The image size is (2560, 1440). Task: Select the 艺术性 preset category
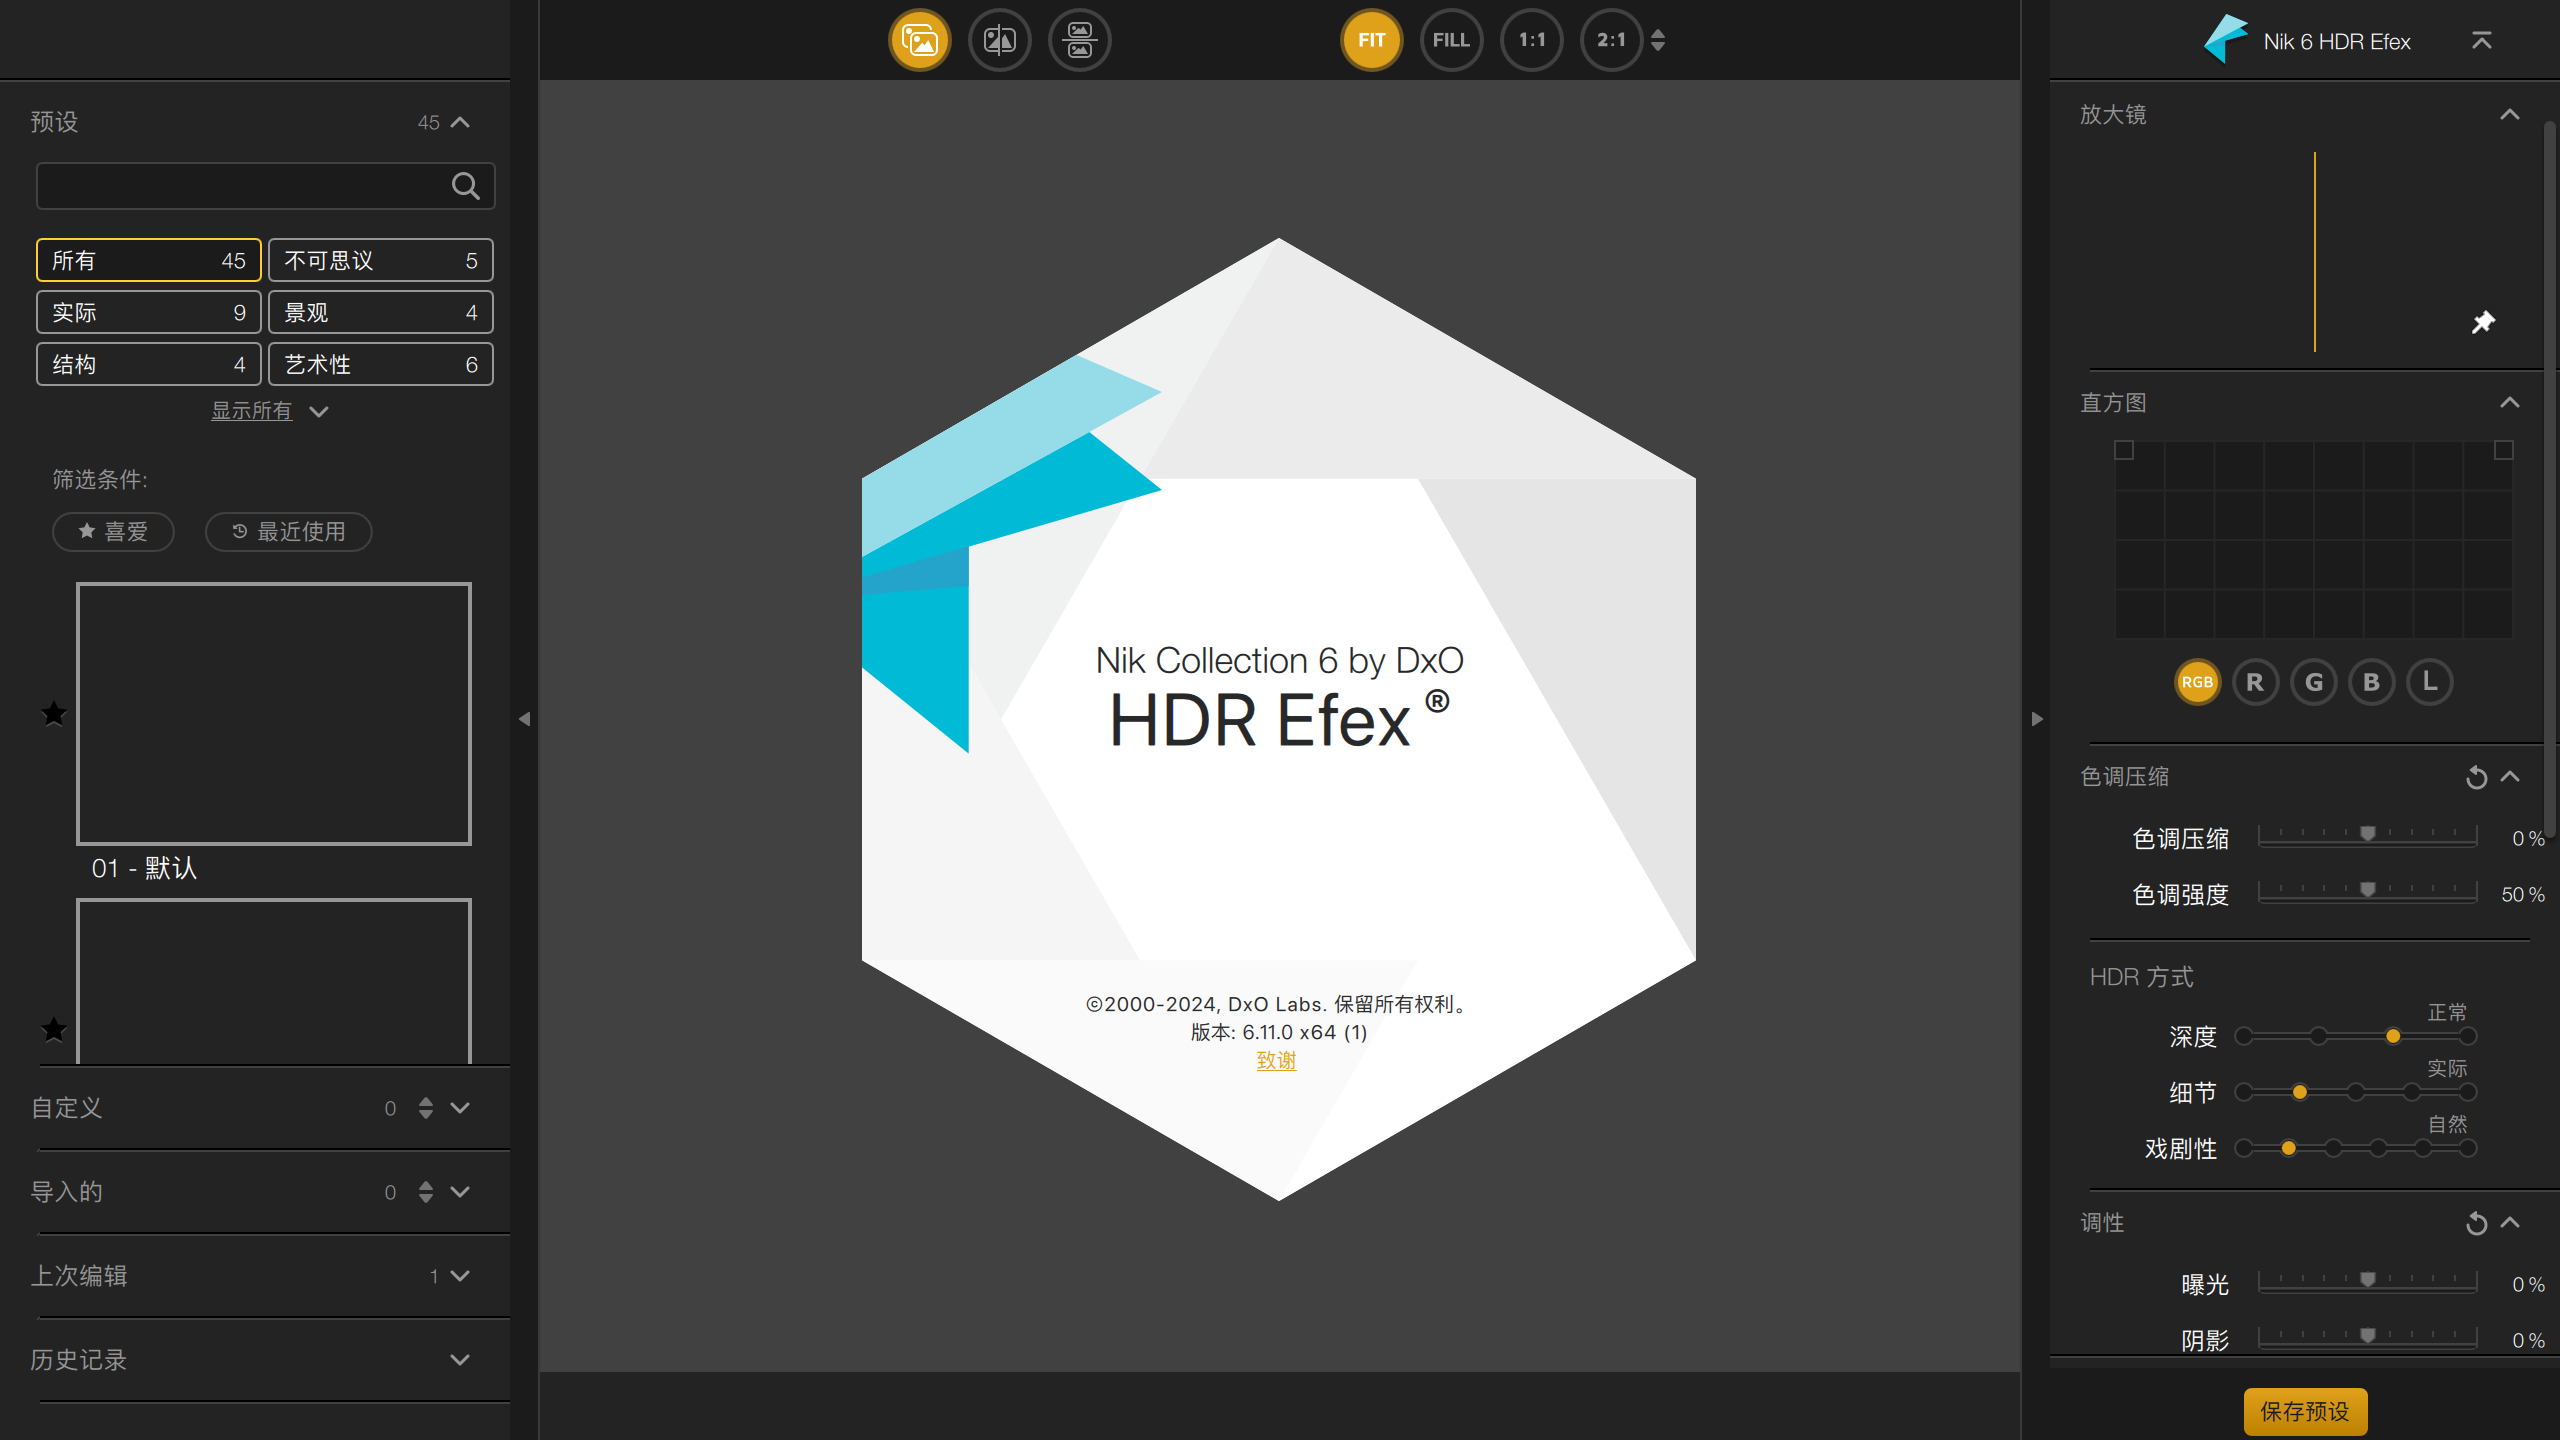[380, 365]
